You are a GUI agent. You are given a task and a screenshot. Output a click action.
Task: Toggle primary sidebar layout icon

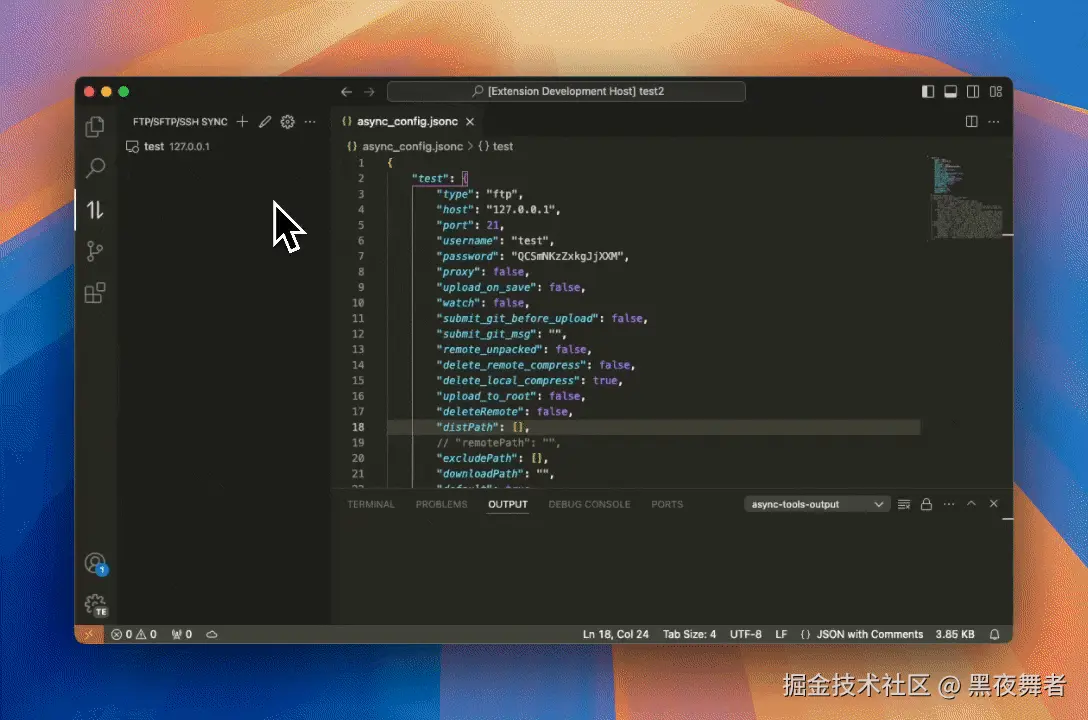(928, 92)
